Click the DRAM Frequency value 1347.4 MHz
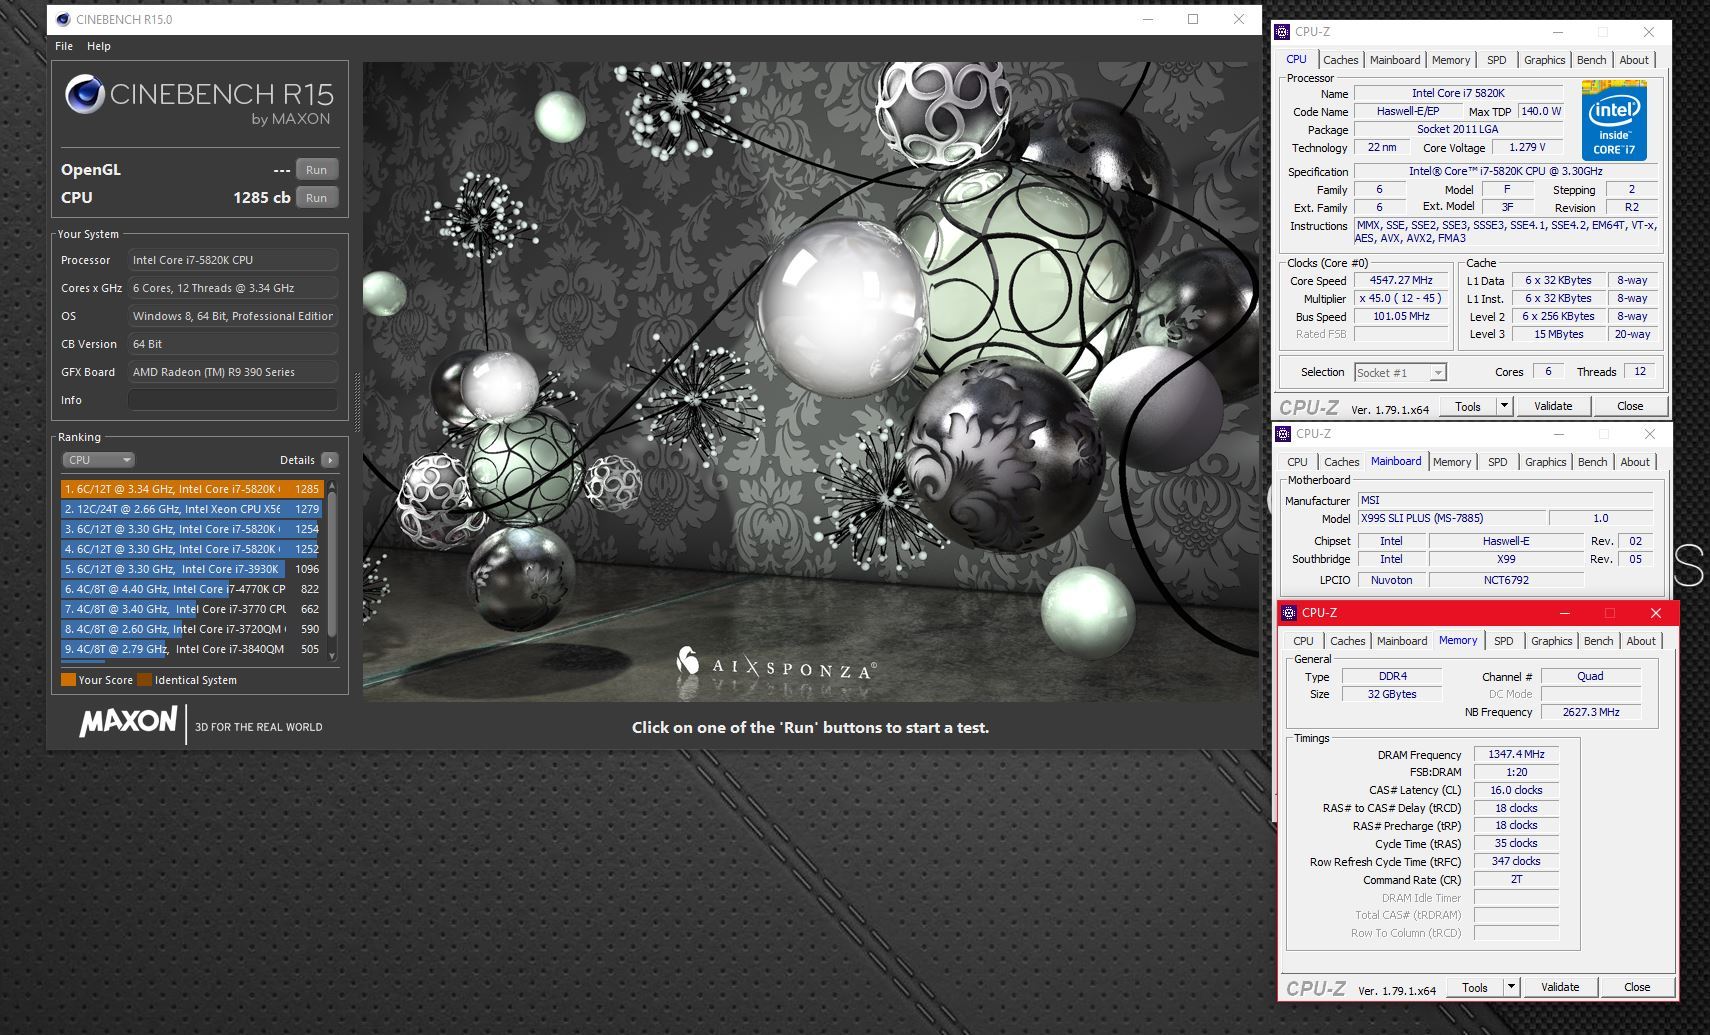Screen dimensions: 1710x1035 coord(1516,754)
